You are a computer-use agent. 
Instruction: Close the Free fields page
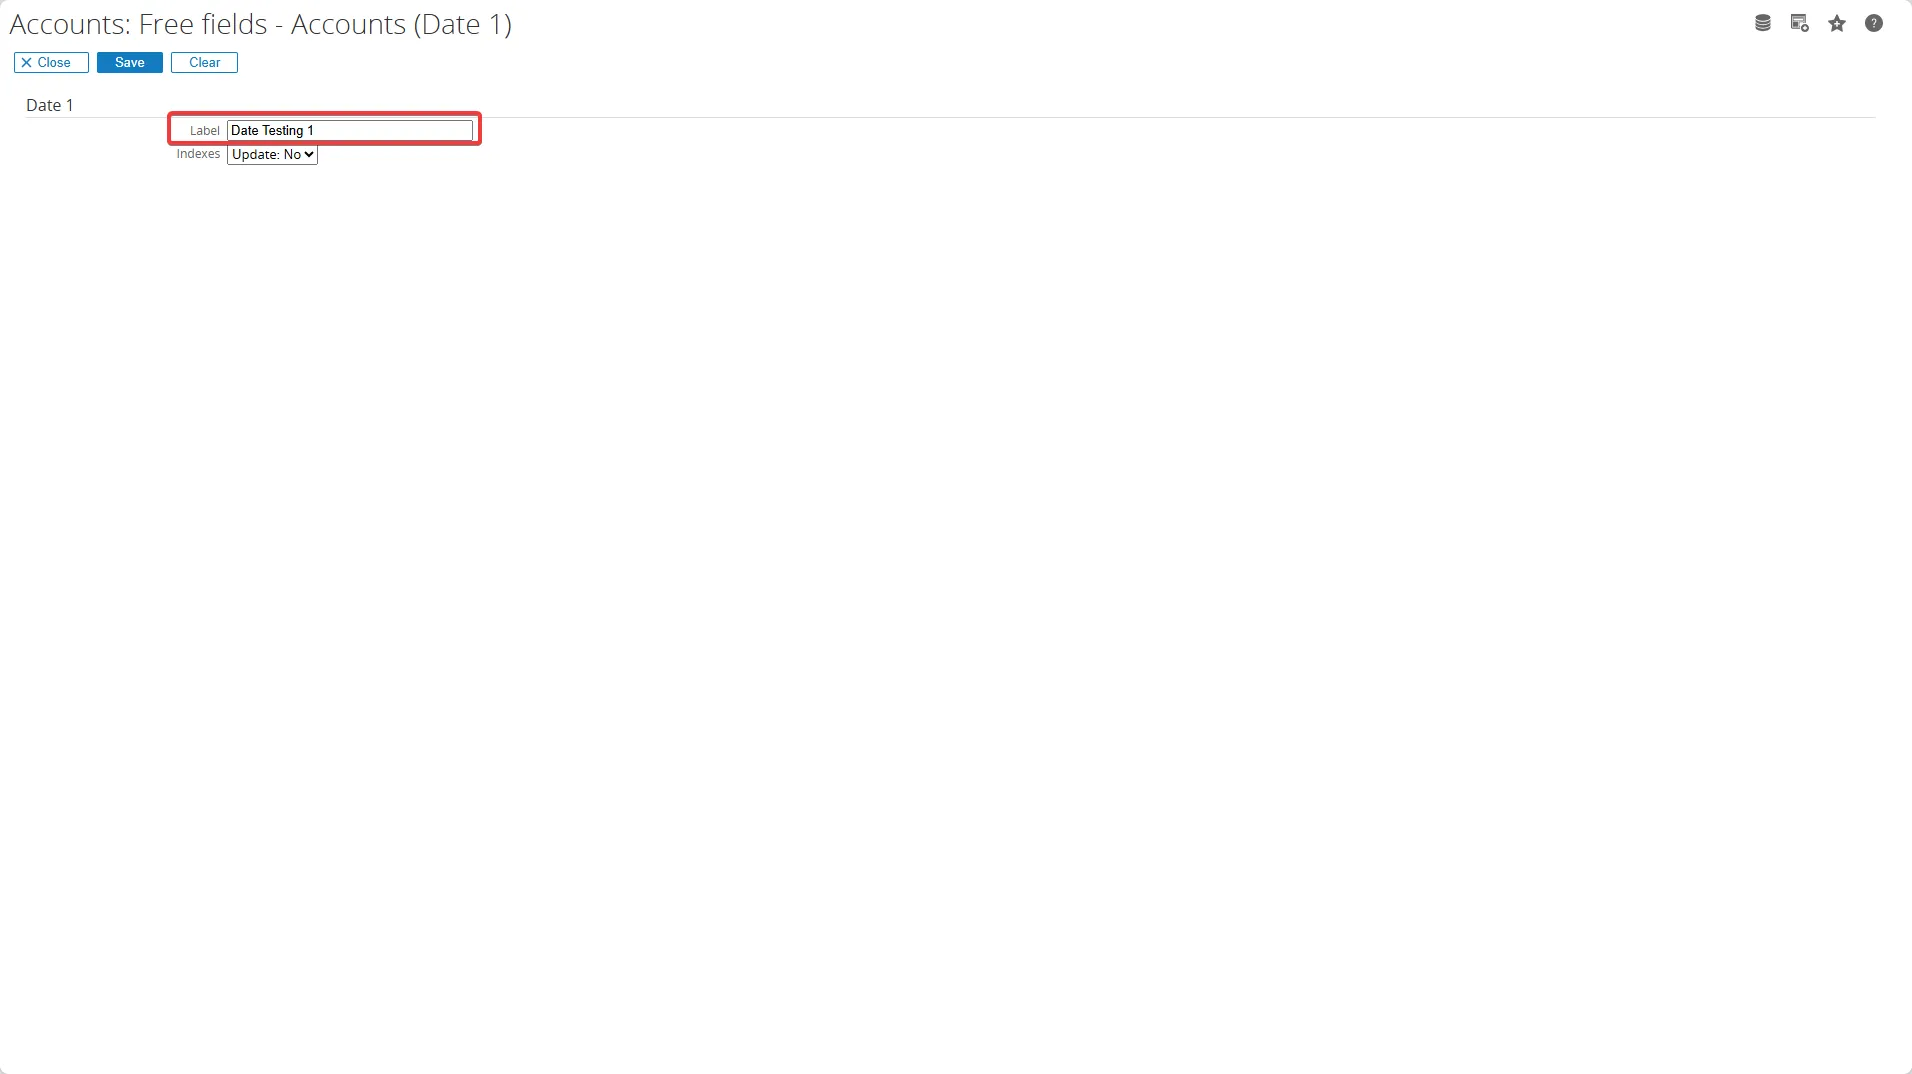coord(51,62)
